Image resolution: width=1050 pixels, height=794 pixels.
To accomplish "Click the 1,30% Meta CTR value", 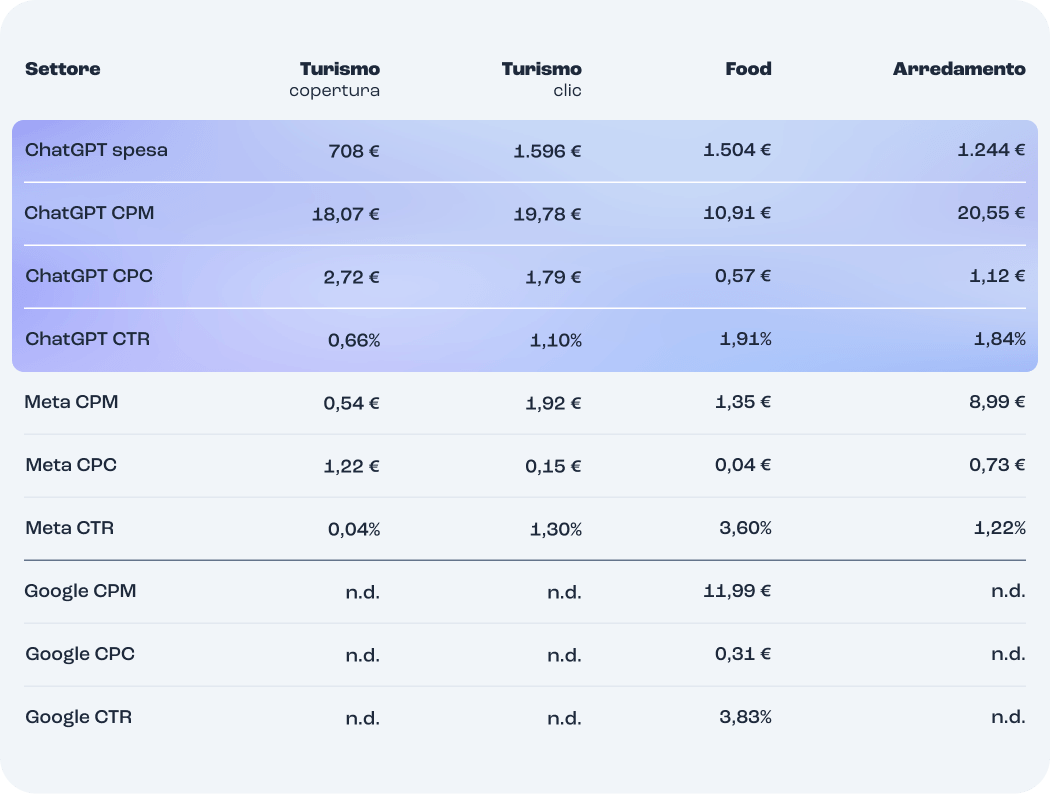I will pyautogui.click(x=556, y=530).
